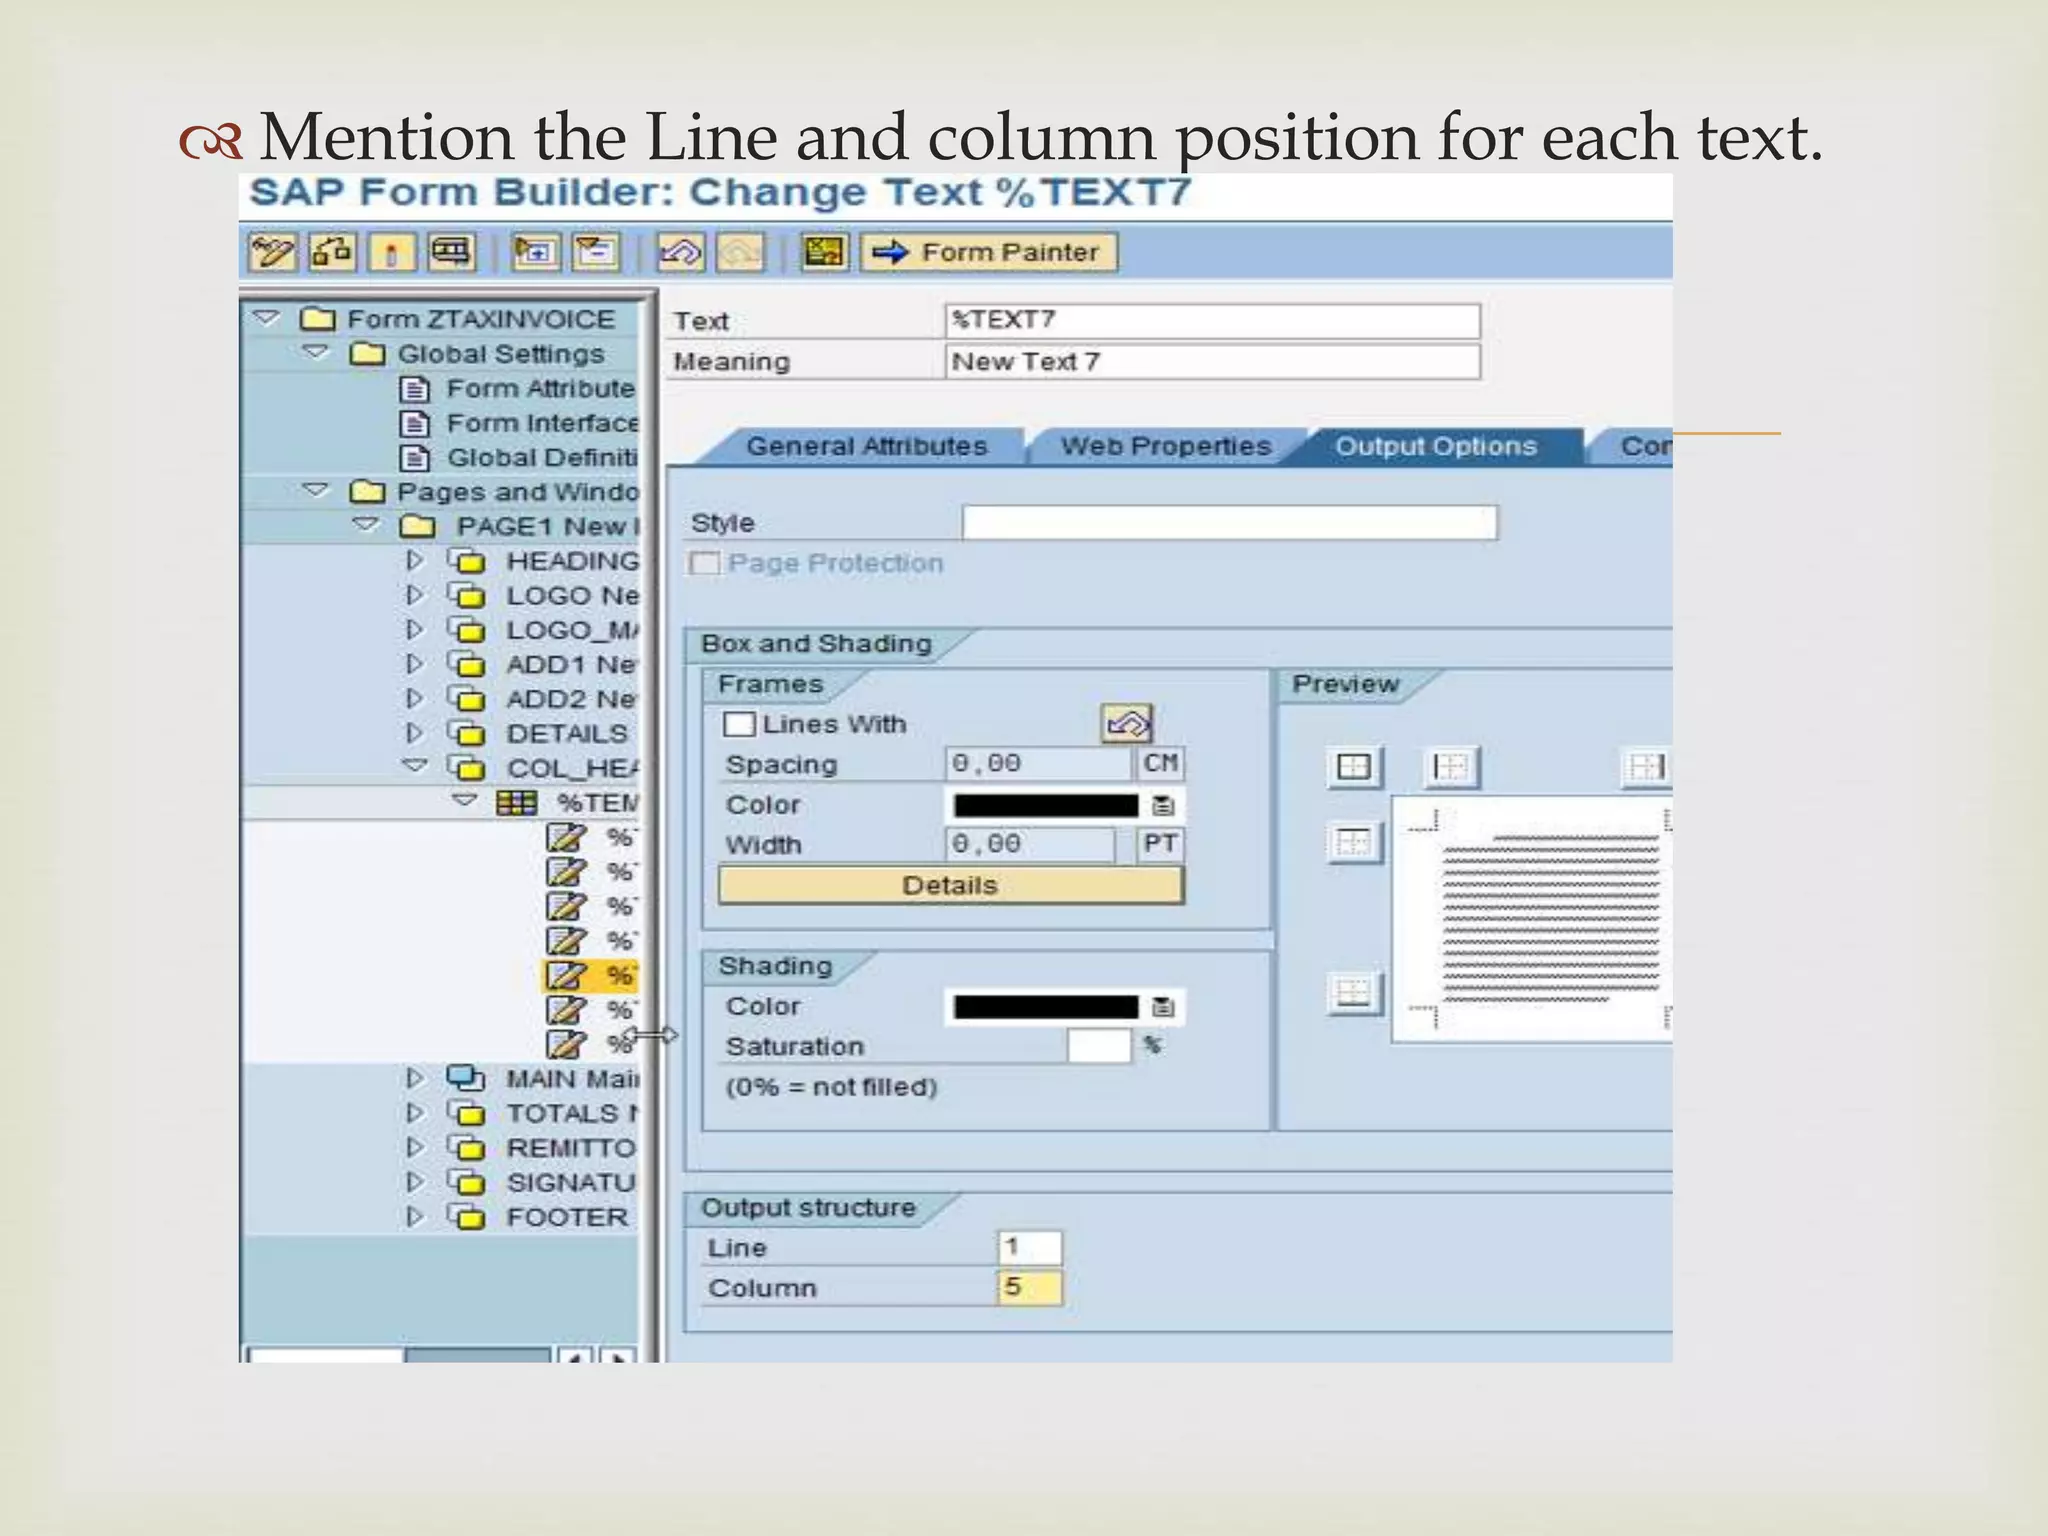Enable the Lines With checkbox
Screen dimensions: 2048x1536
coord(739,724)
